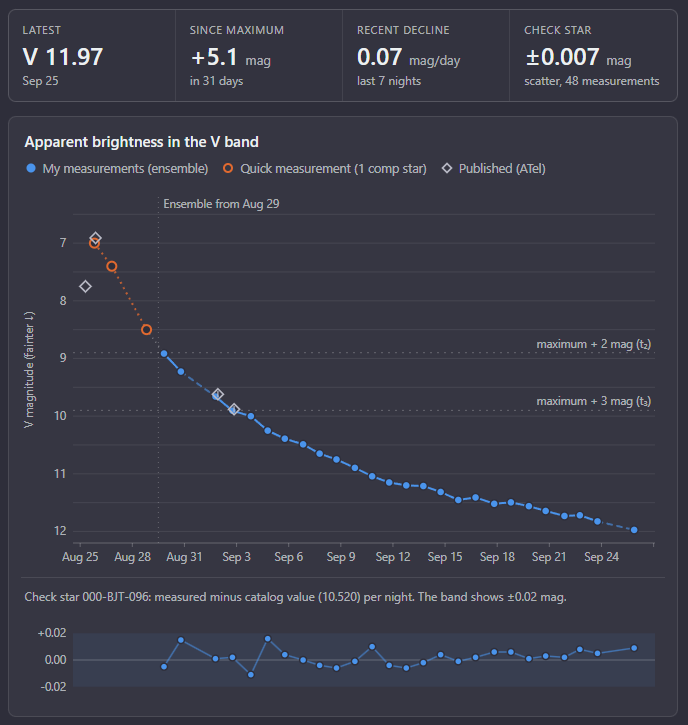Click the 'Aug 25' x-axis label

(80, 557)
